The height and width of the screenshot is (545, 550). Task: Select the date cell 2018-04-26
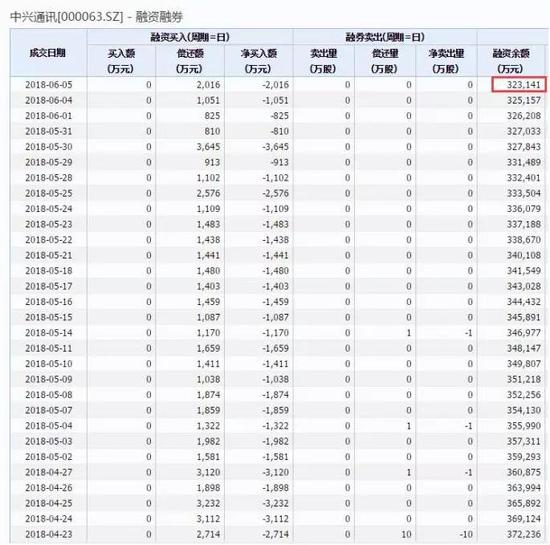[48, 487]
